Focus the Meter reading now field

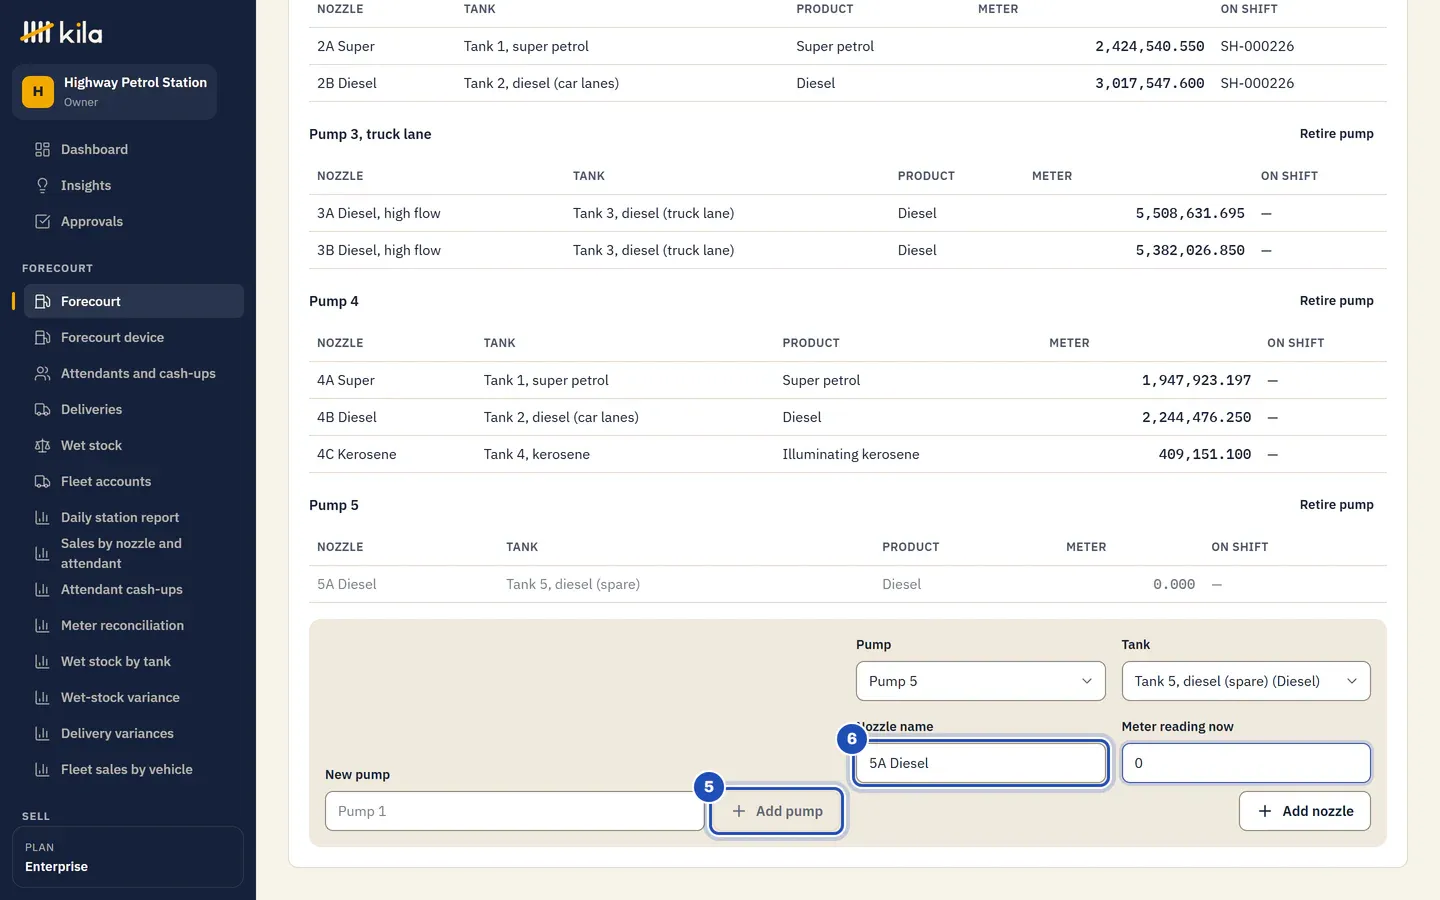click(1246, 763)
